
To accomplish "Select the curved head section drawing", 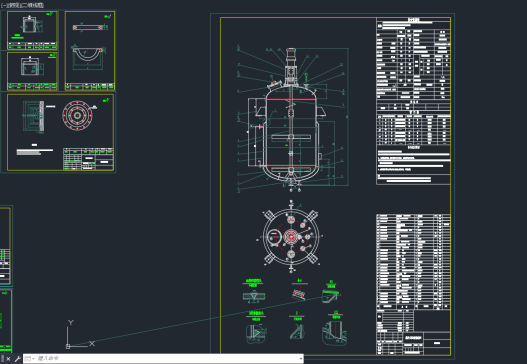I will click(x=87, y=54).
